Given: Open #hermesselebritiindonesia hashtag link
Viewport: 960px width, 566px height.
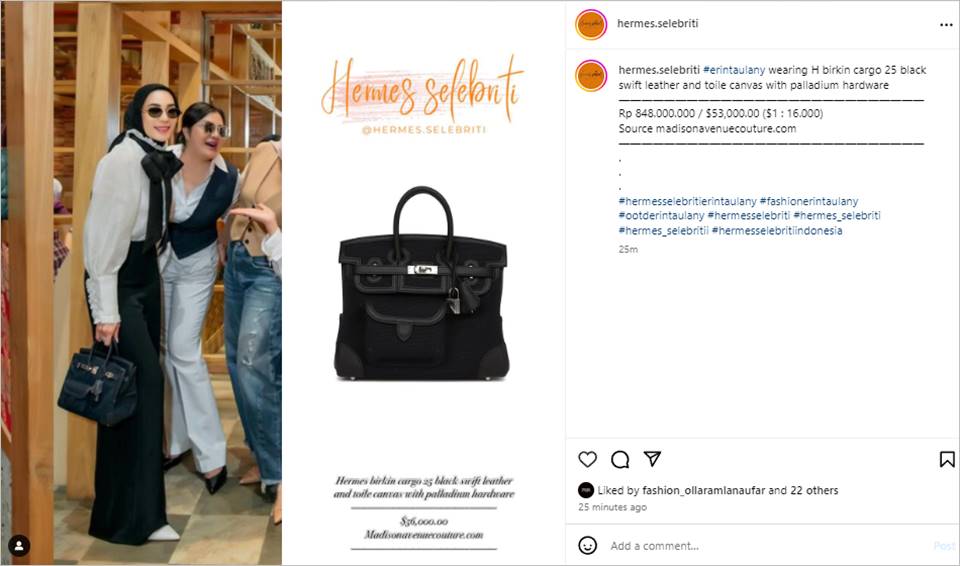Looking at the screenshot, I should pyautogui.click(x=777, y=231).
